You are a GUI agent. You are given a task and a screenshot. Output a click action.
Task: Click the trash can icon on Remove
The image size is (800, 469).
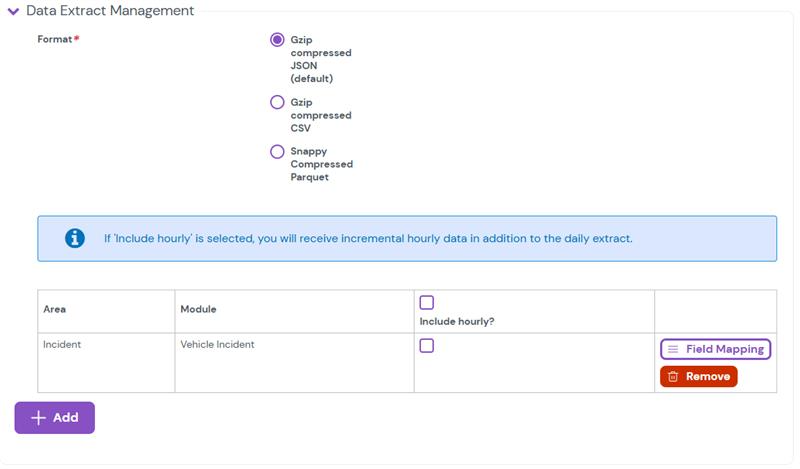(673, 376)
